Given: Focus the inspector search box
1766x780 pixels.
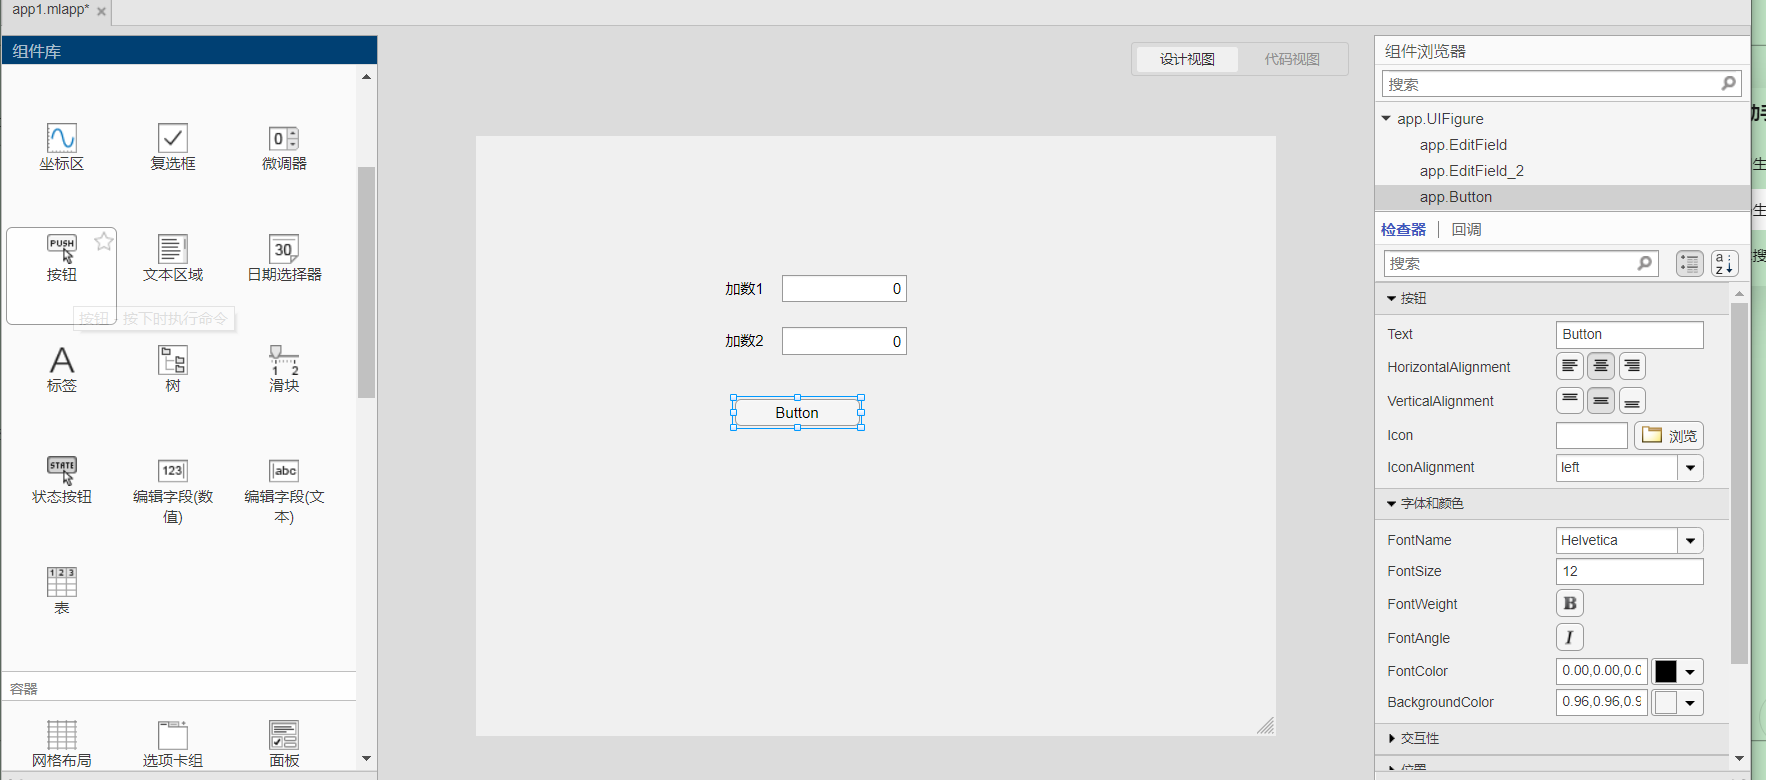Looking at the screenshot, I should (x=1521, y=263).
